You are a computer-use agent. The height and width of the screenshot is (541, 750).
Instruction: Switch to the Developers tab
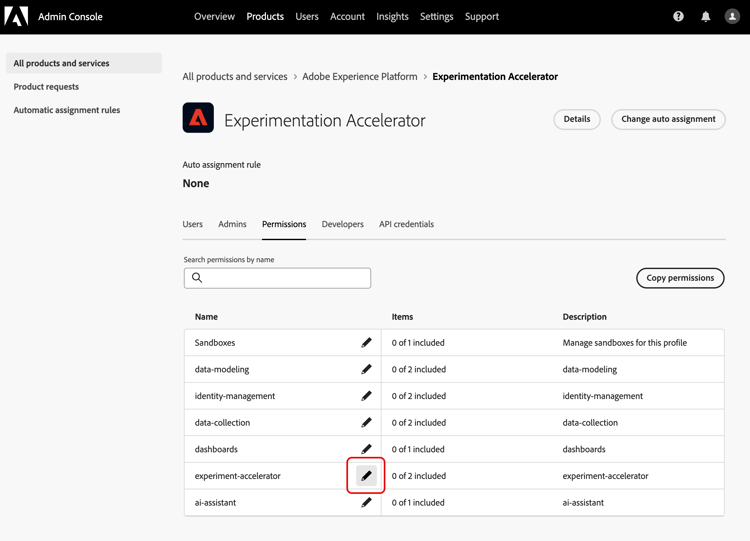coord(342,224)
